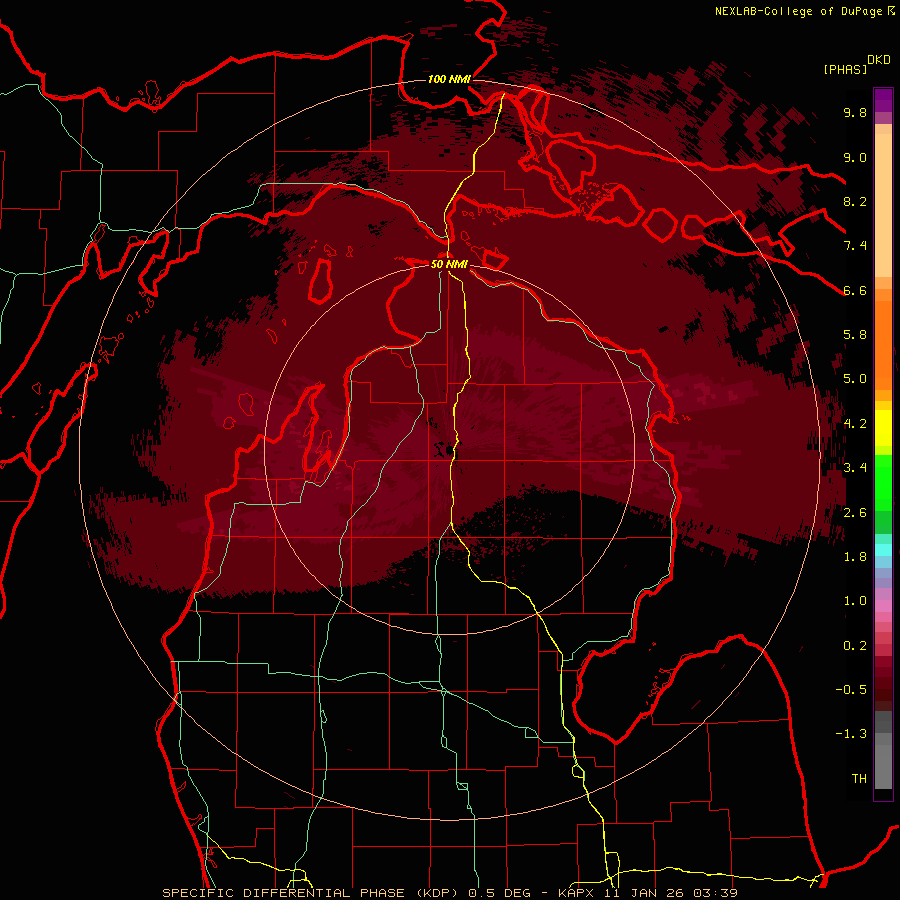Click the 9.0 legend value
900x900 pixels.
click(x=855, y=157)
